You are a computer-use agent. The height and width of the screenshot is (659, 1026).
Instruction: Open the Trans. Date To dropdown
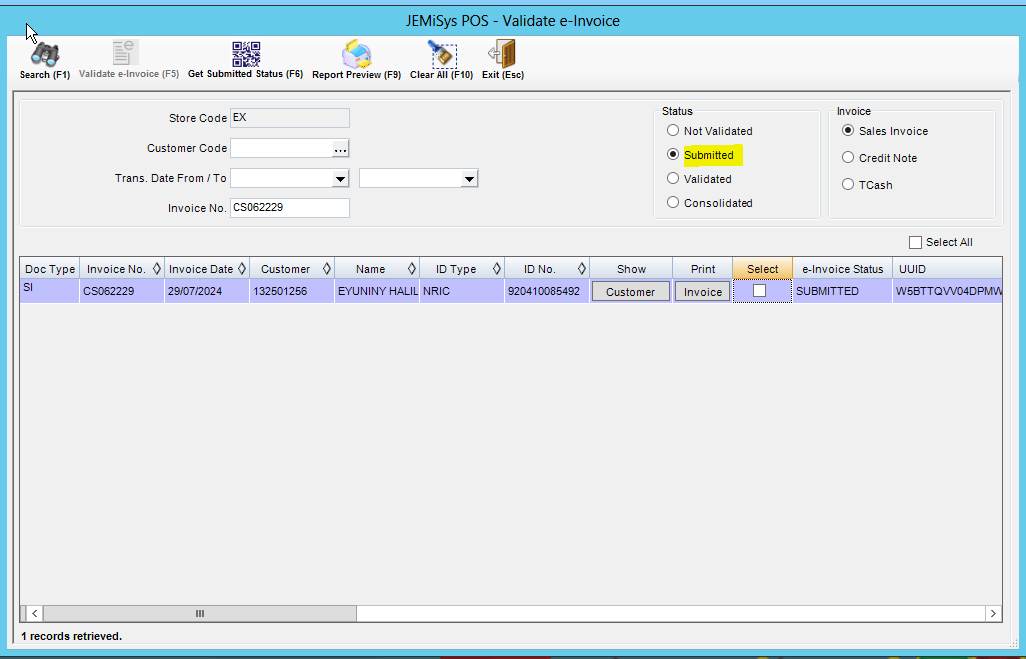pyautogui.click(x=470, y=178)
